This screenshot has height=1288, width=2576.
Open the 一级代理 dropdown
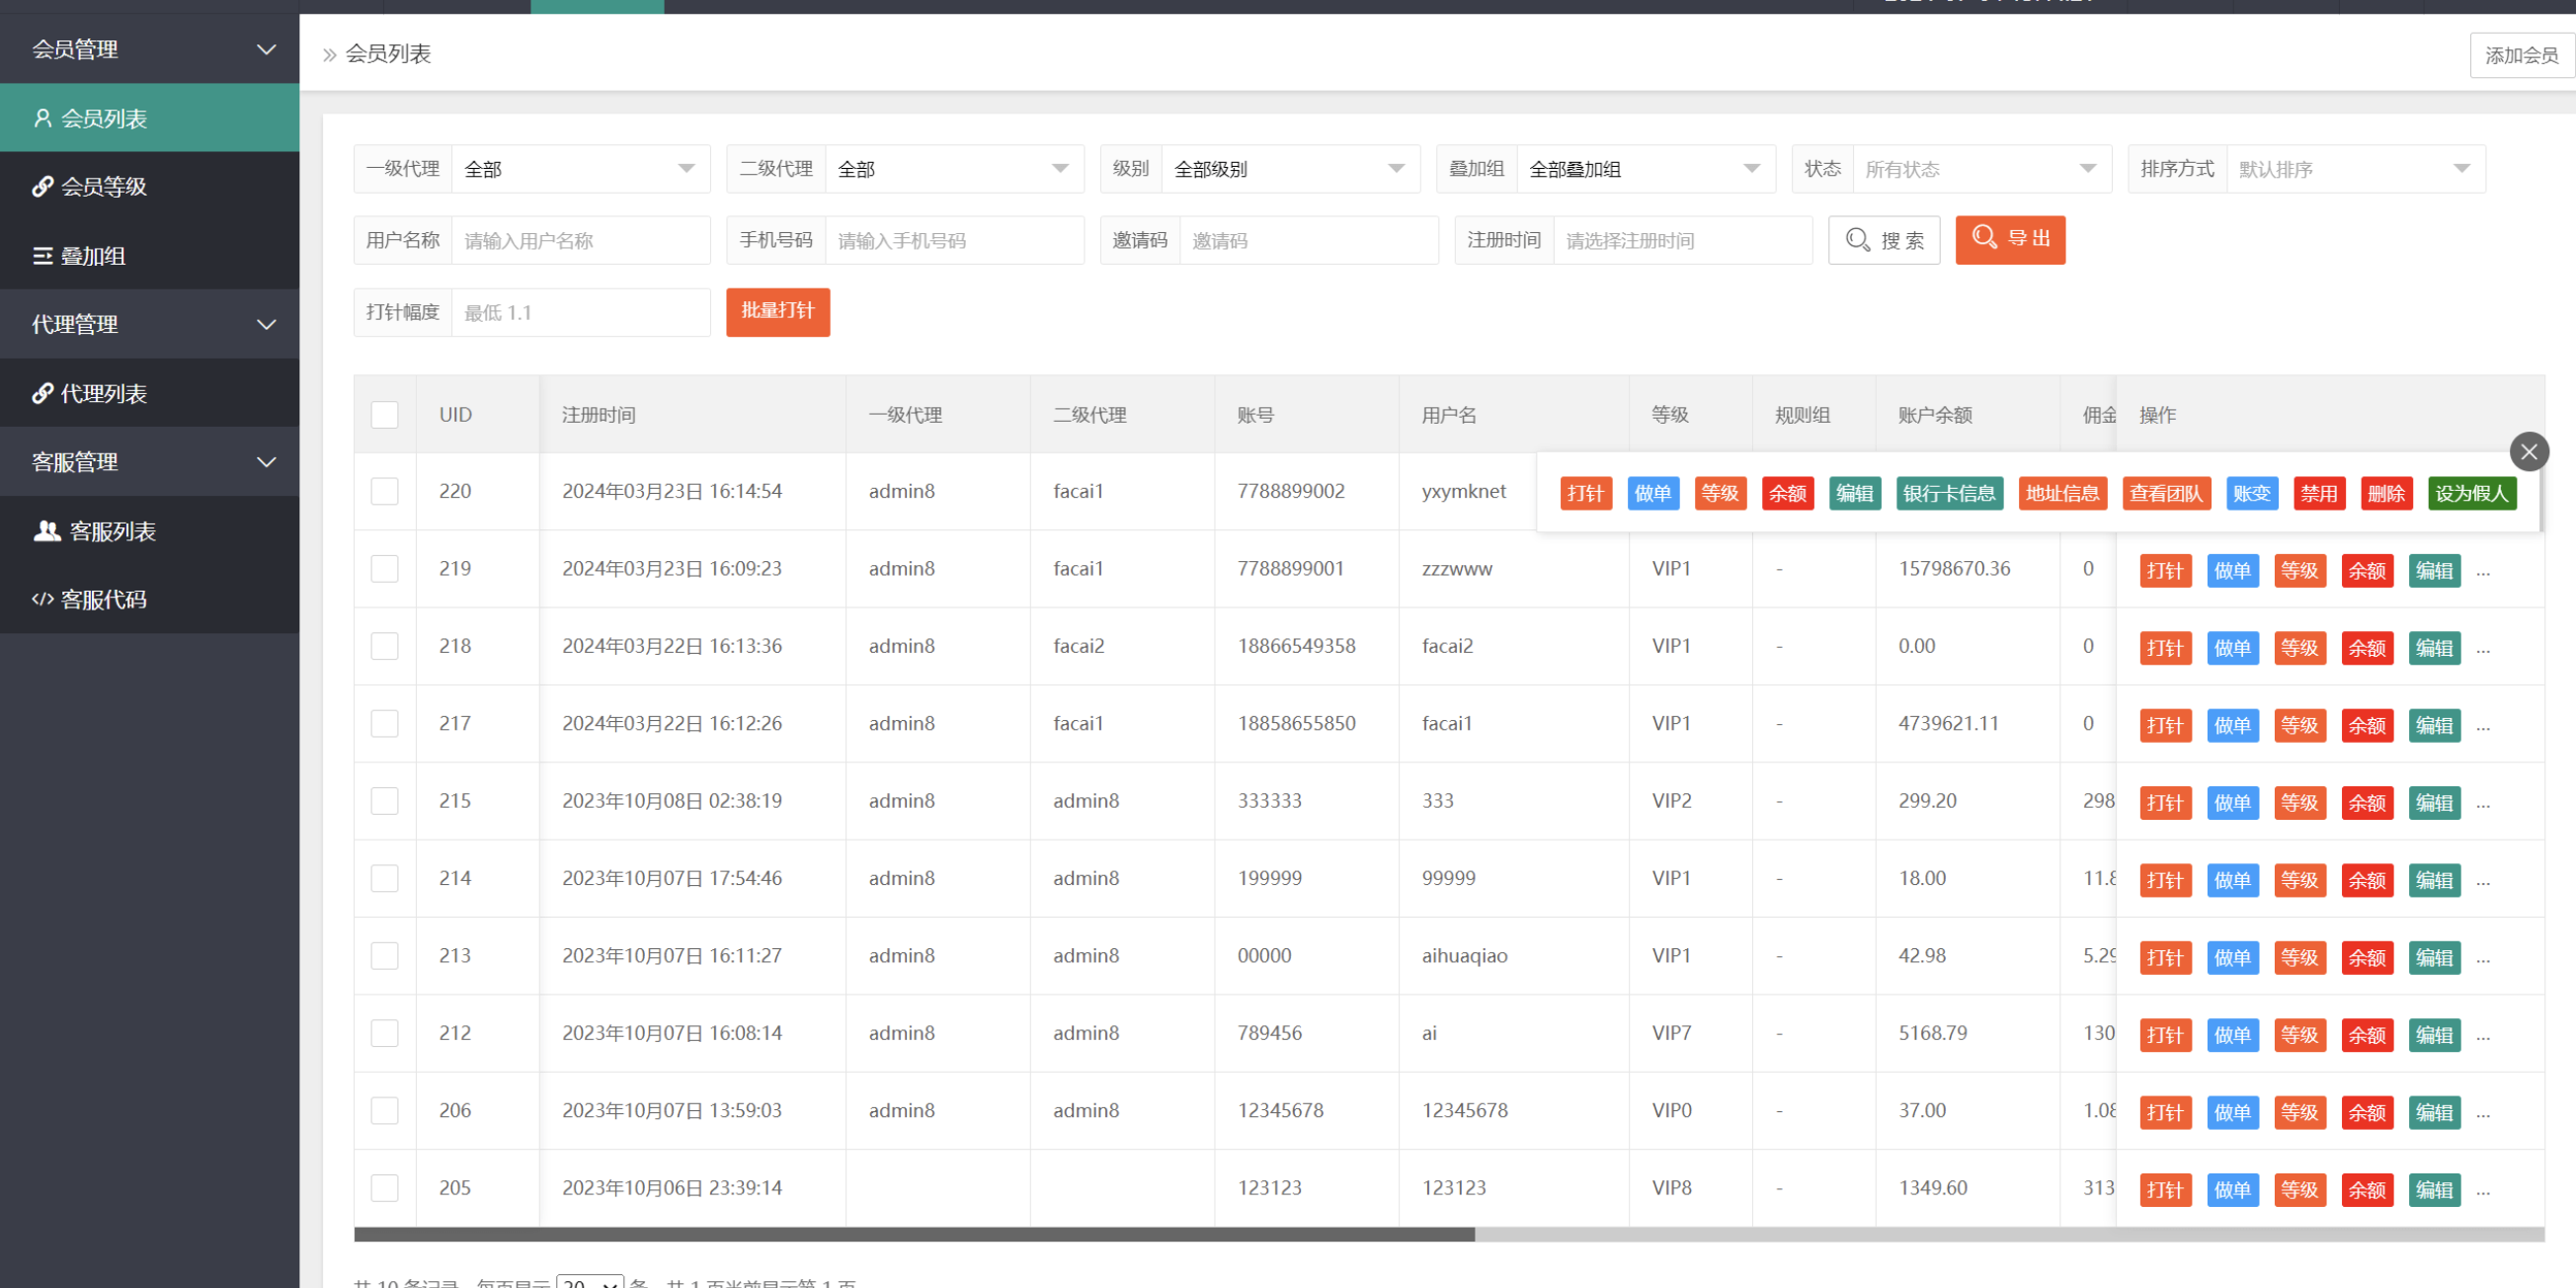580,169
